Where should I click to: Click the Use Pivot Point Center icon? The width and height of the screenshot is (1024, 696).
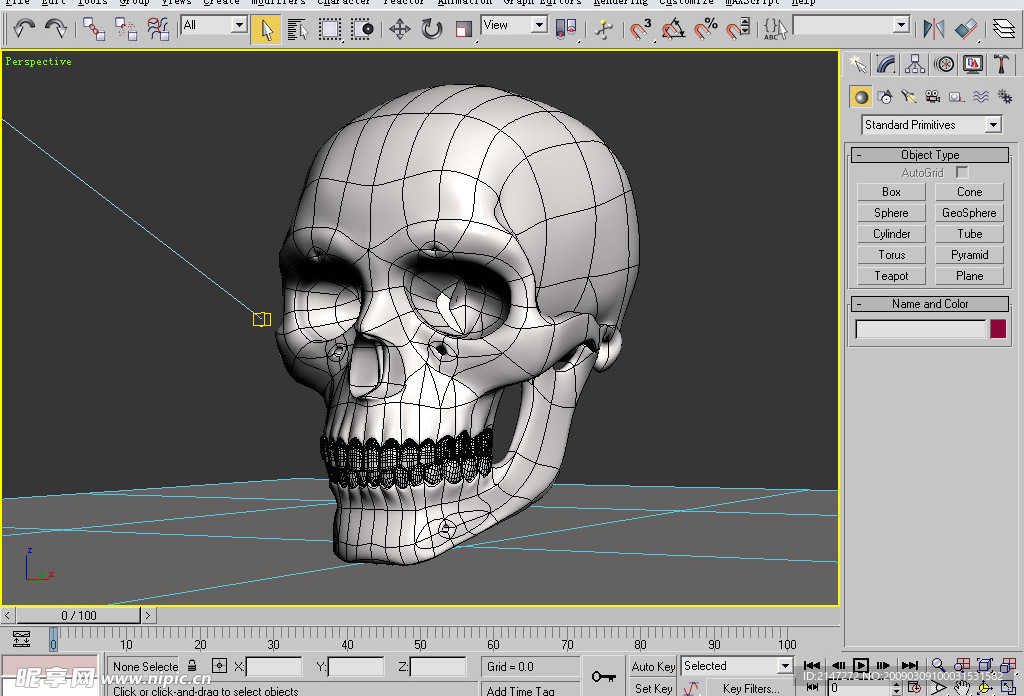566,29
